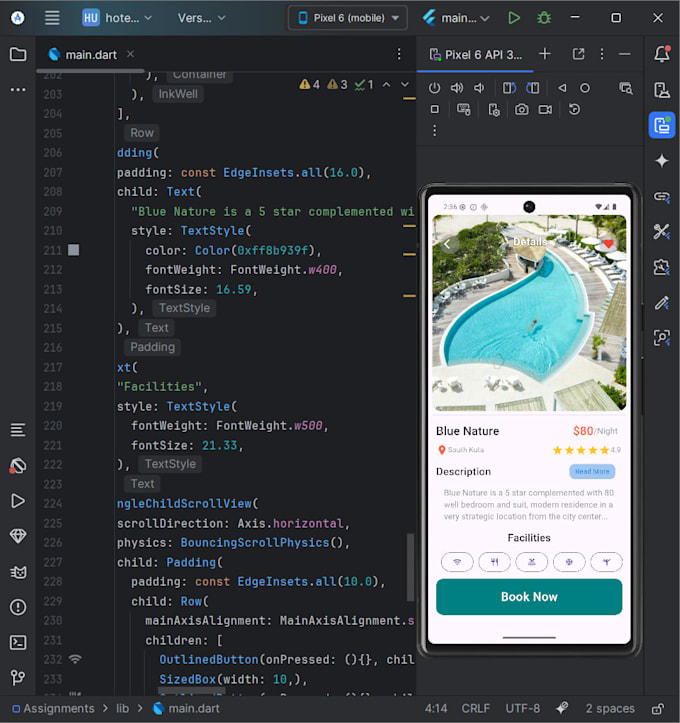
Task: Open Device Manager tool window
Action: 662,89
